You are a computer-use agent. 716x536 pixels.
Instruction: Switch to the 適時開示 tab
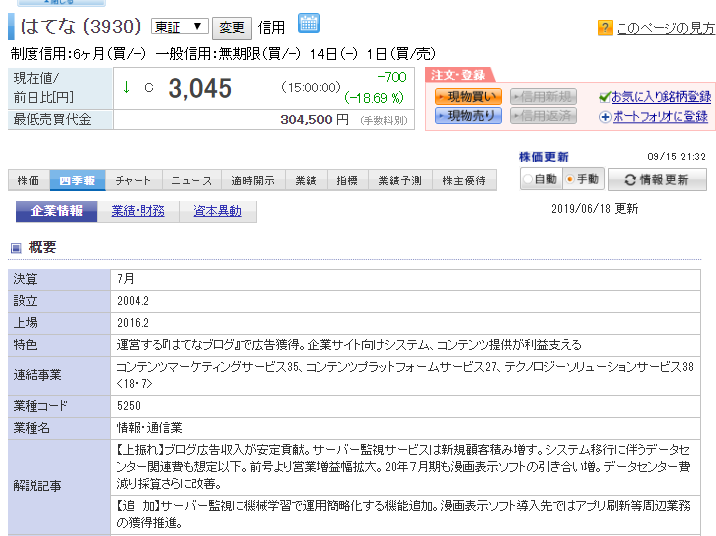[253, 180]
